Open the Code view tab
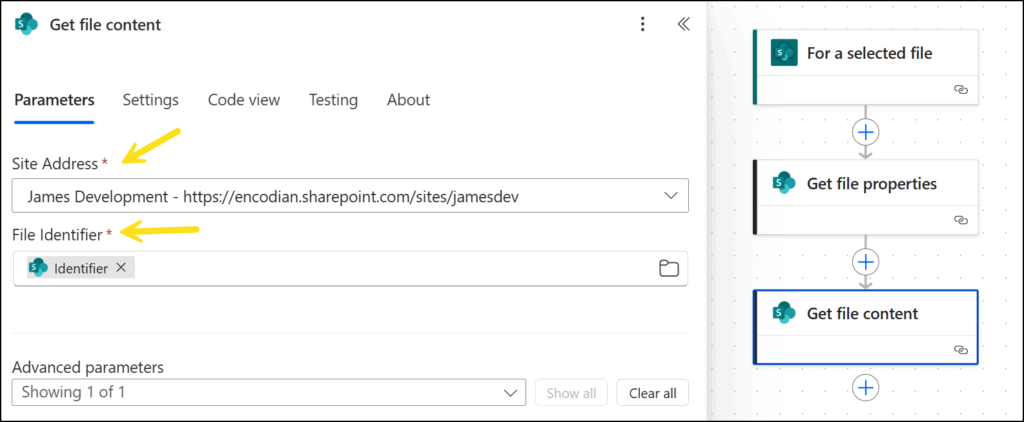The width and height of the screenshot is (1024, 422). [x=244, y=100]
